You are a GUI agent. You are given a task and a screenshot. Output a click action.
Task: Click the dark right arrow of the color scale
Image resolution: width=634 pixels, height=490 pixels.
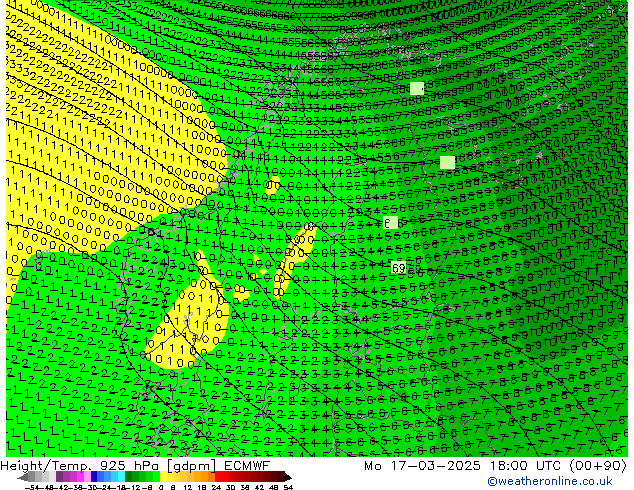point(288,477)
